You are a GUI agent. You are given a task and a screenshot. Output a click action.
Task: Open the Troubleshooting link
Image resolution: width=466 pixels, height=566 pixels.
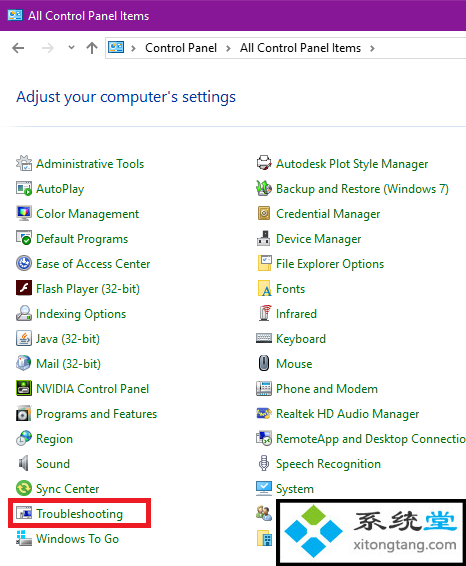click(79, 513)
